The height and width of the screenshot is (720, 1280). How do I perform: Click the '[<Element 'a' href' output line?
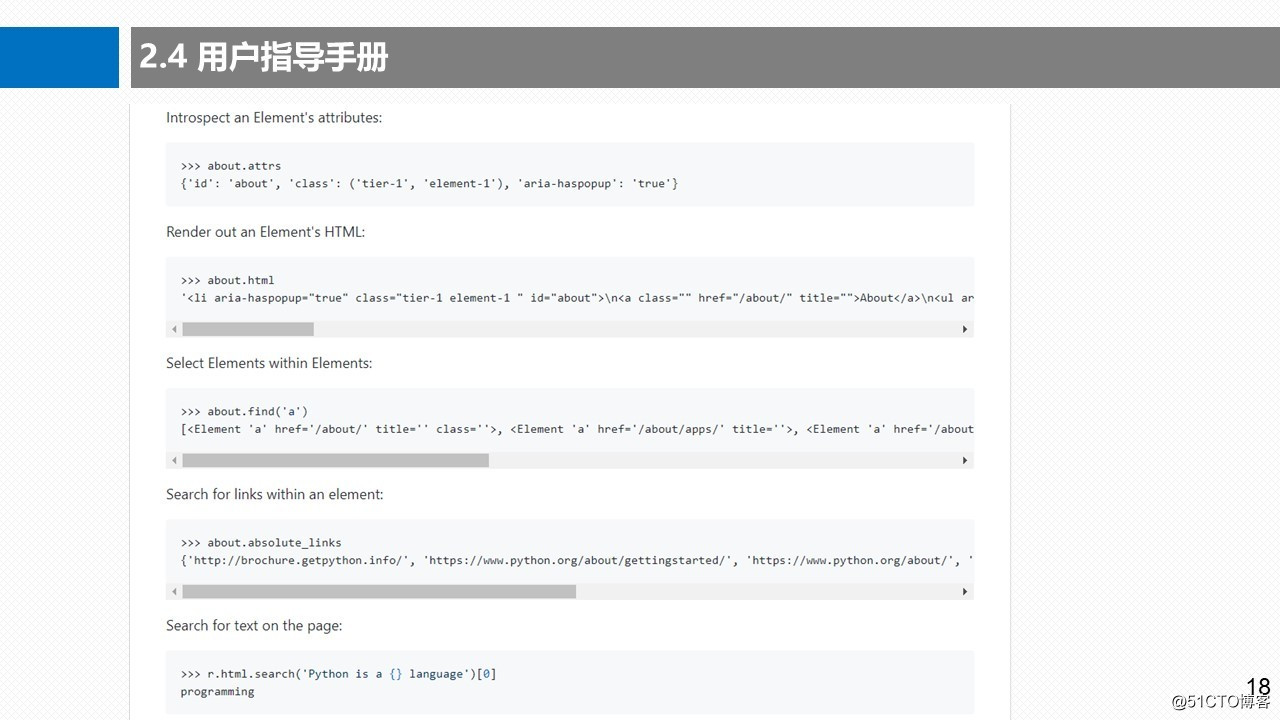[x=577, y=429]
